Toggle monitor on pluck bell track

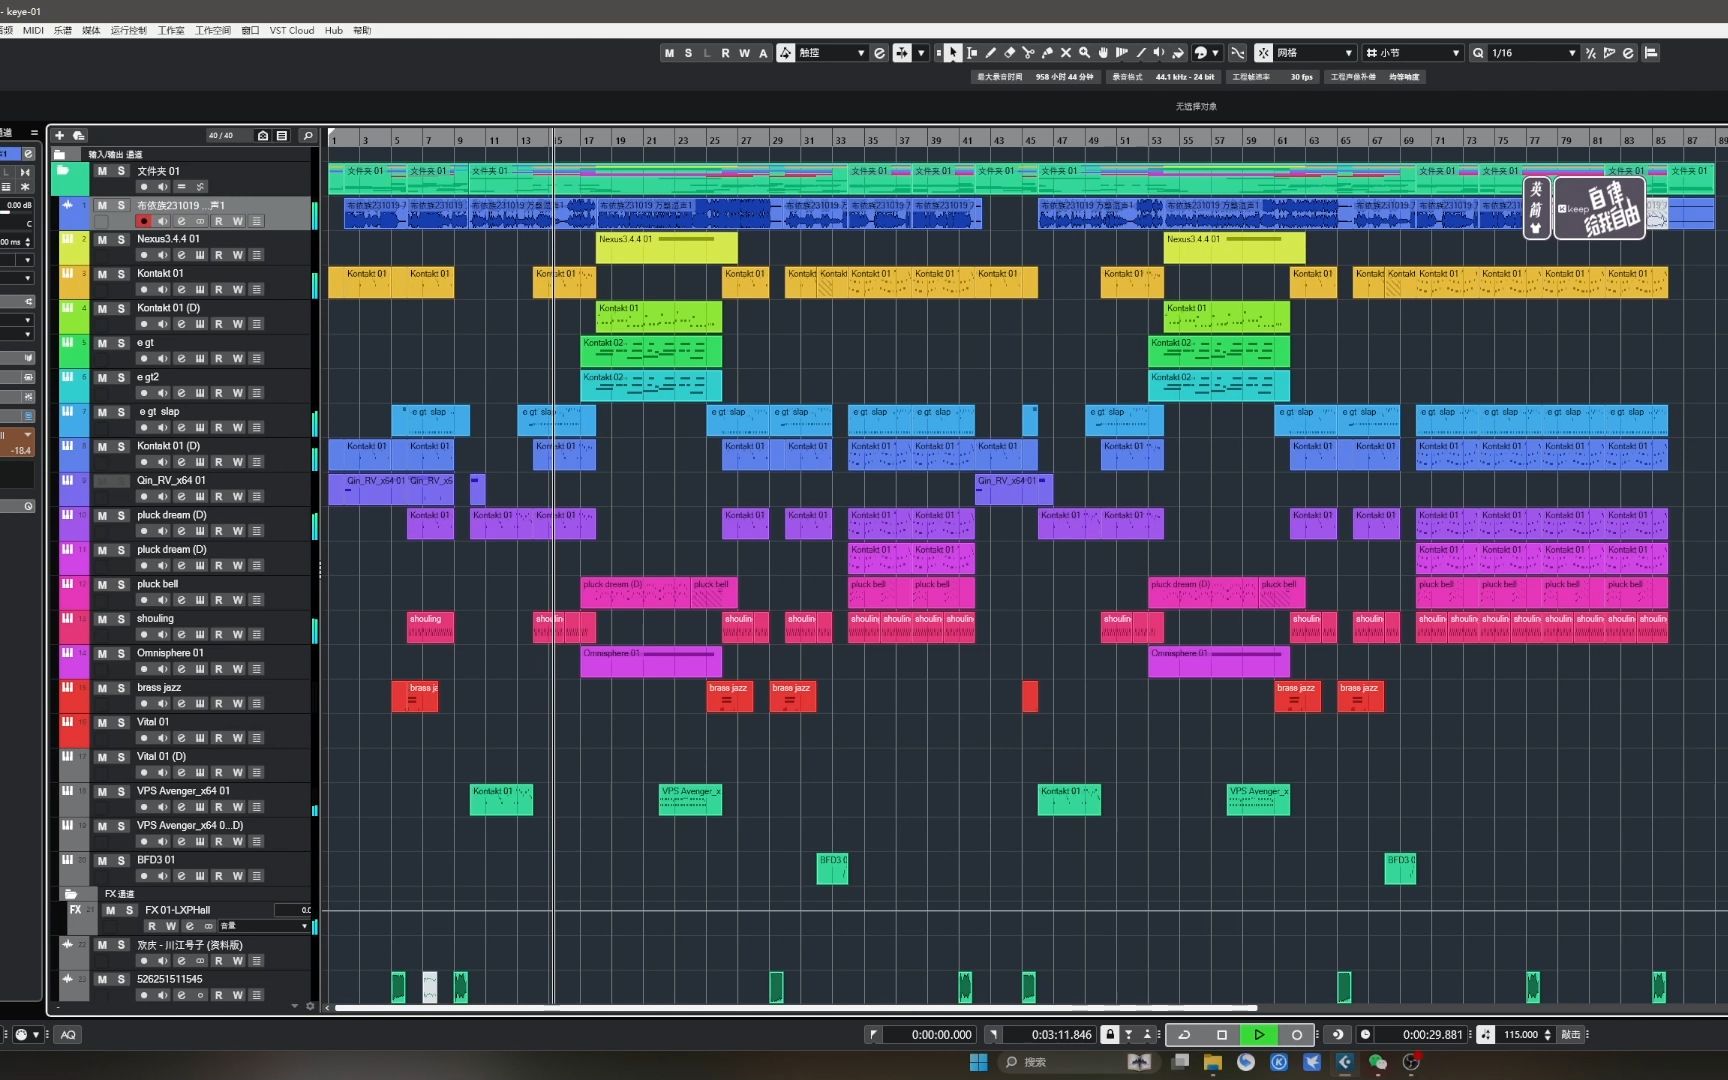(163, 600)
